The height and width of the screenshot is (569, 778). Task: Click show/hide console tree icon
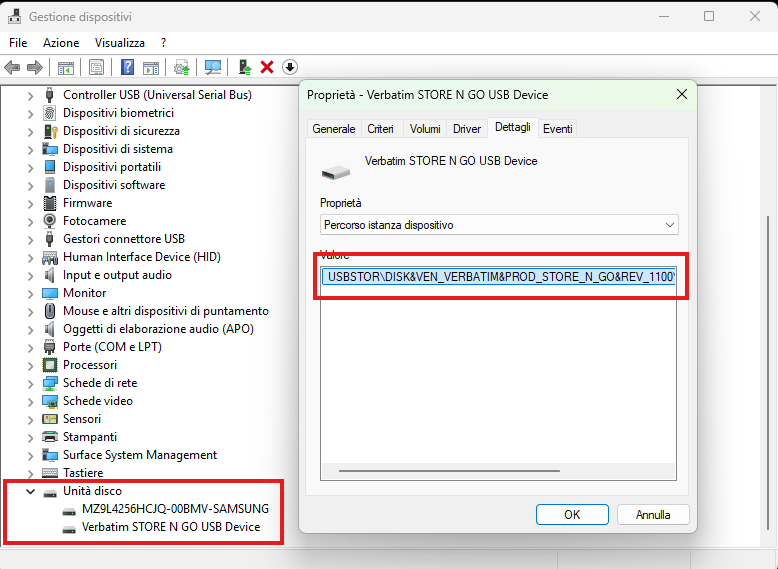(65, 67)
